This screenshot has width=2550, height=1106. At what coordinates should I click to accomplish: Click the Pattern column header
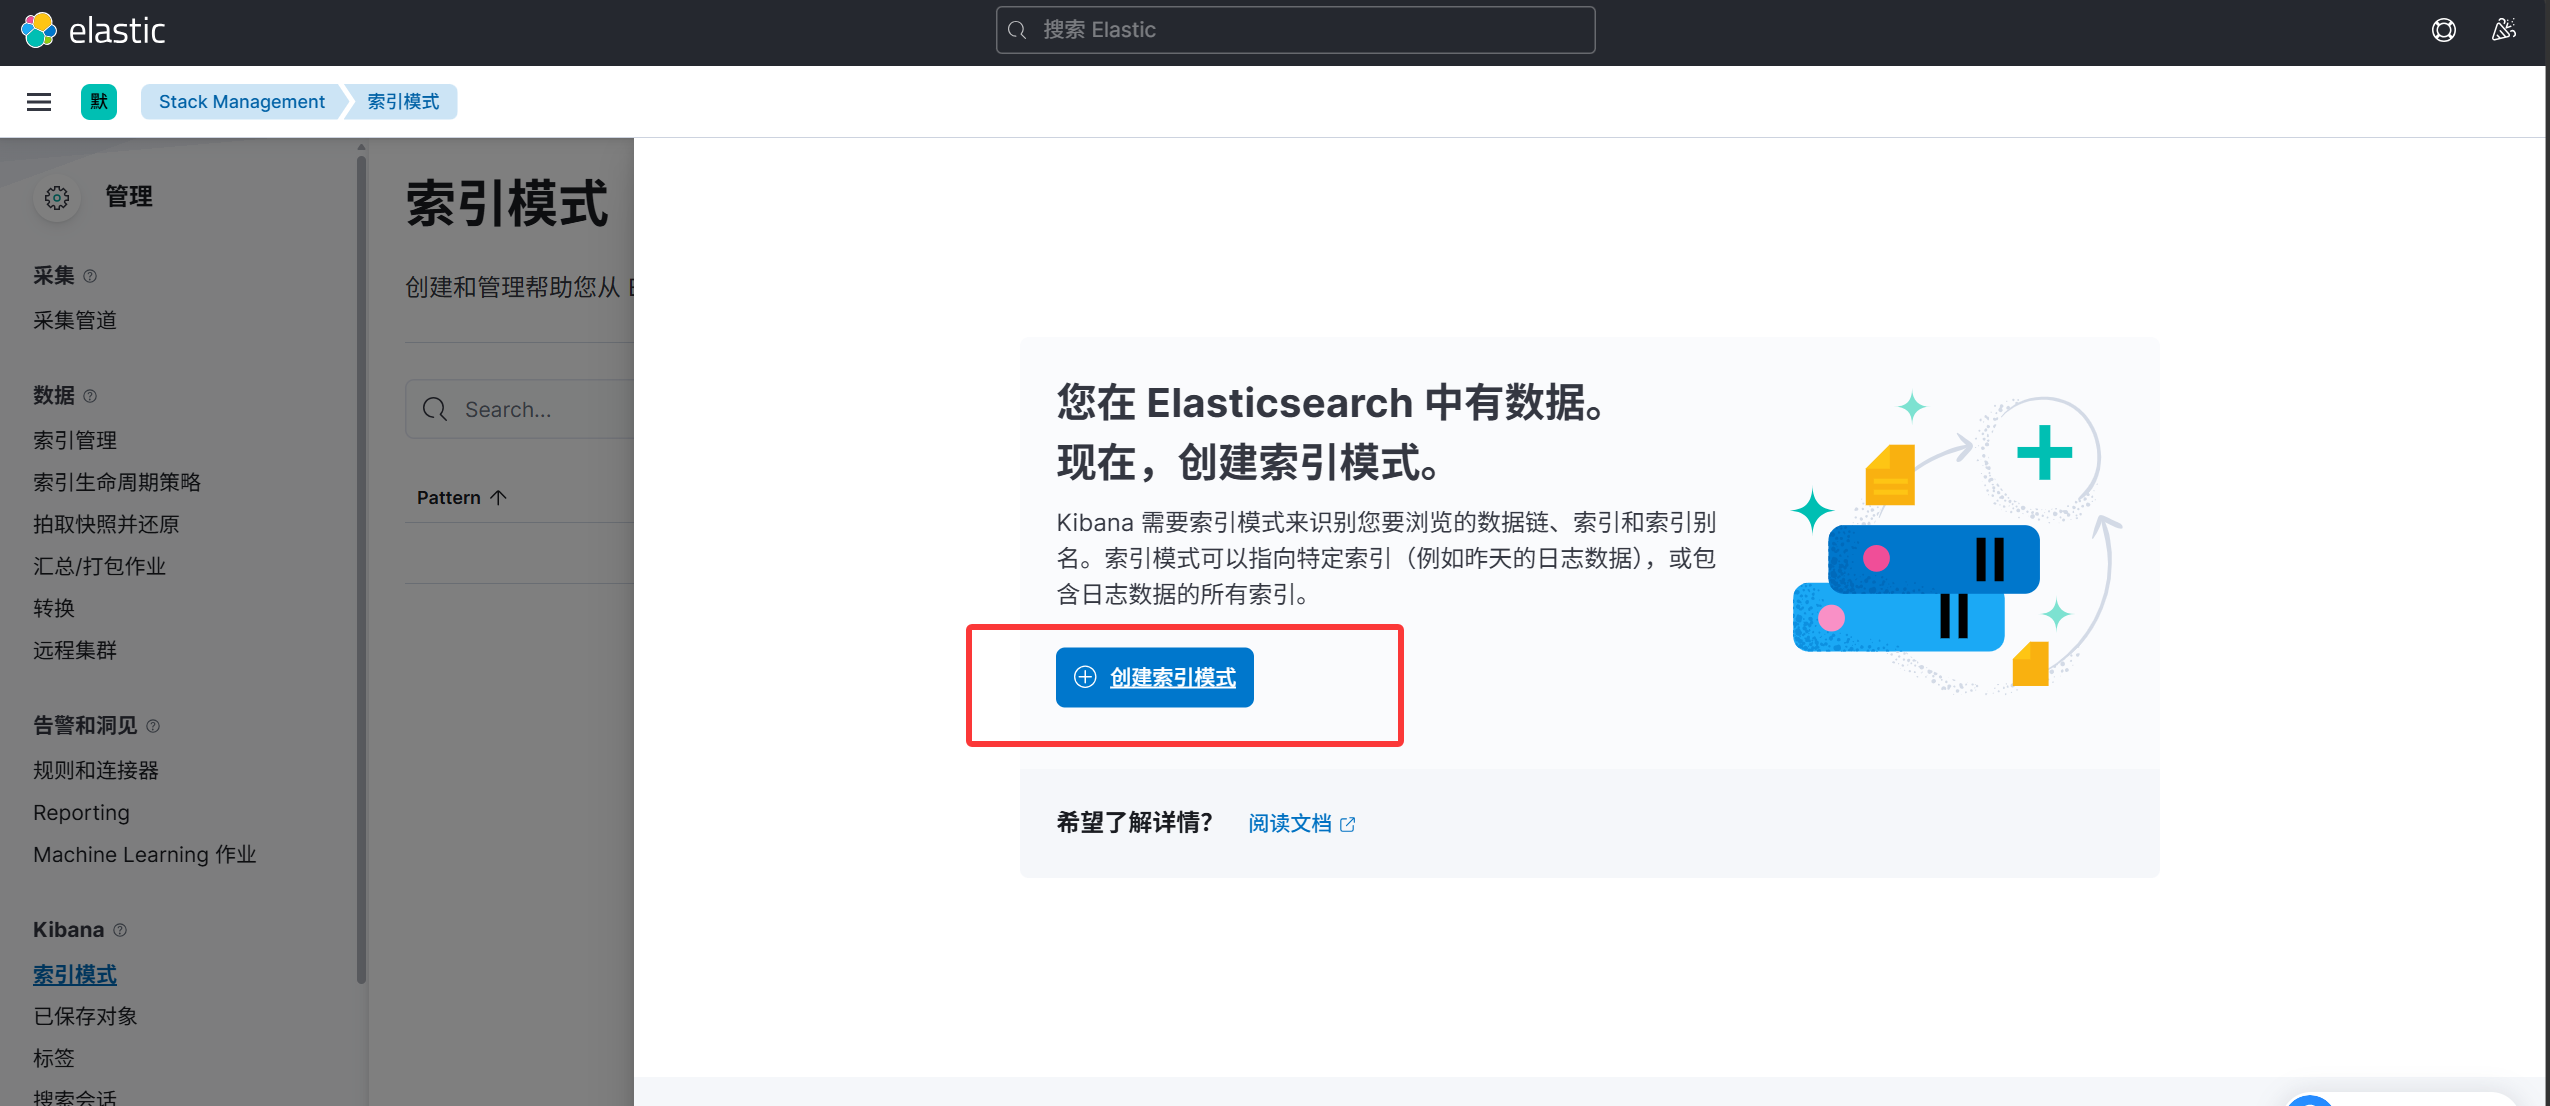point(462,498)
